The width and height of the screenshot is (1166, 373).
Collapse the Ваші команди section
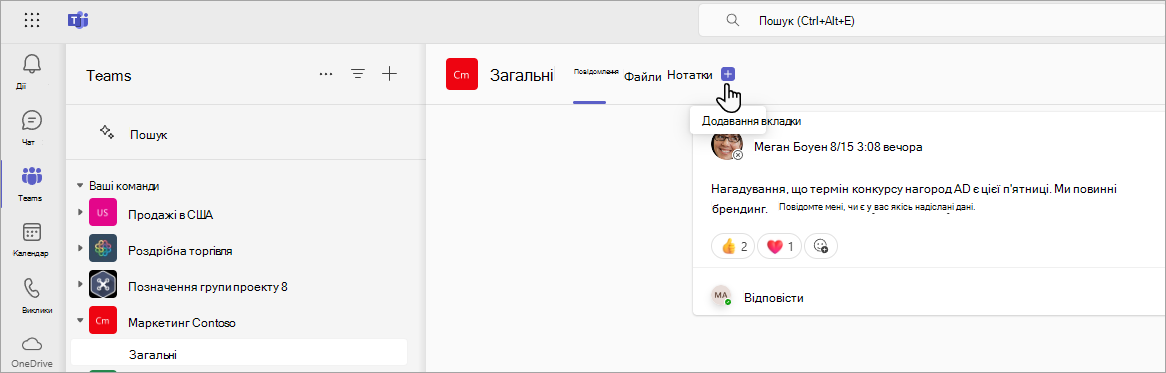[80, 186]
